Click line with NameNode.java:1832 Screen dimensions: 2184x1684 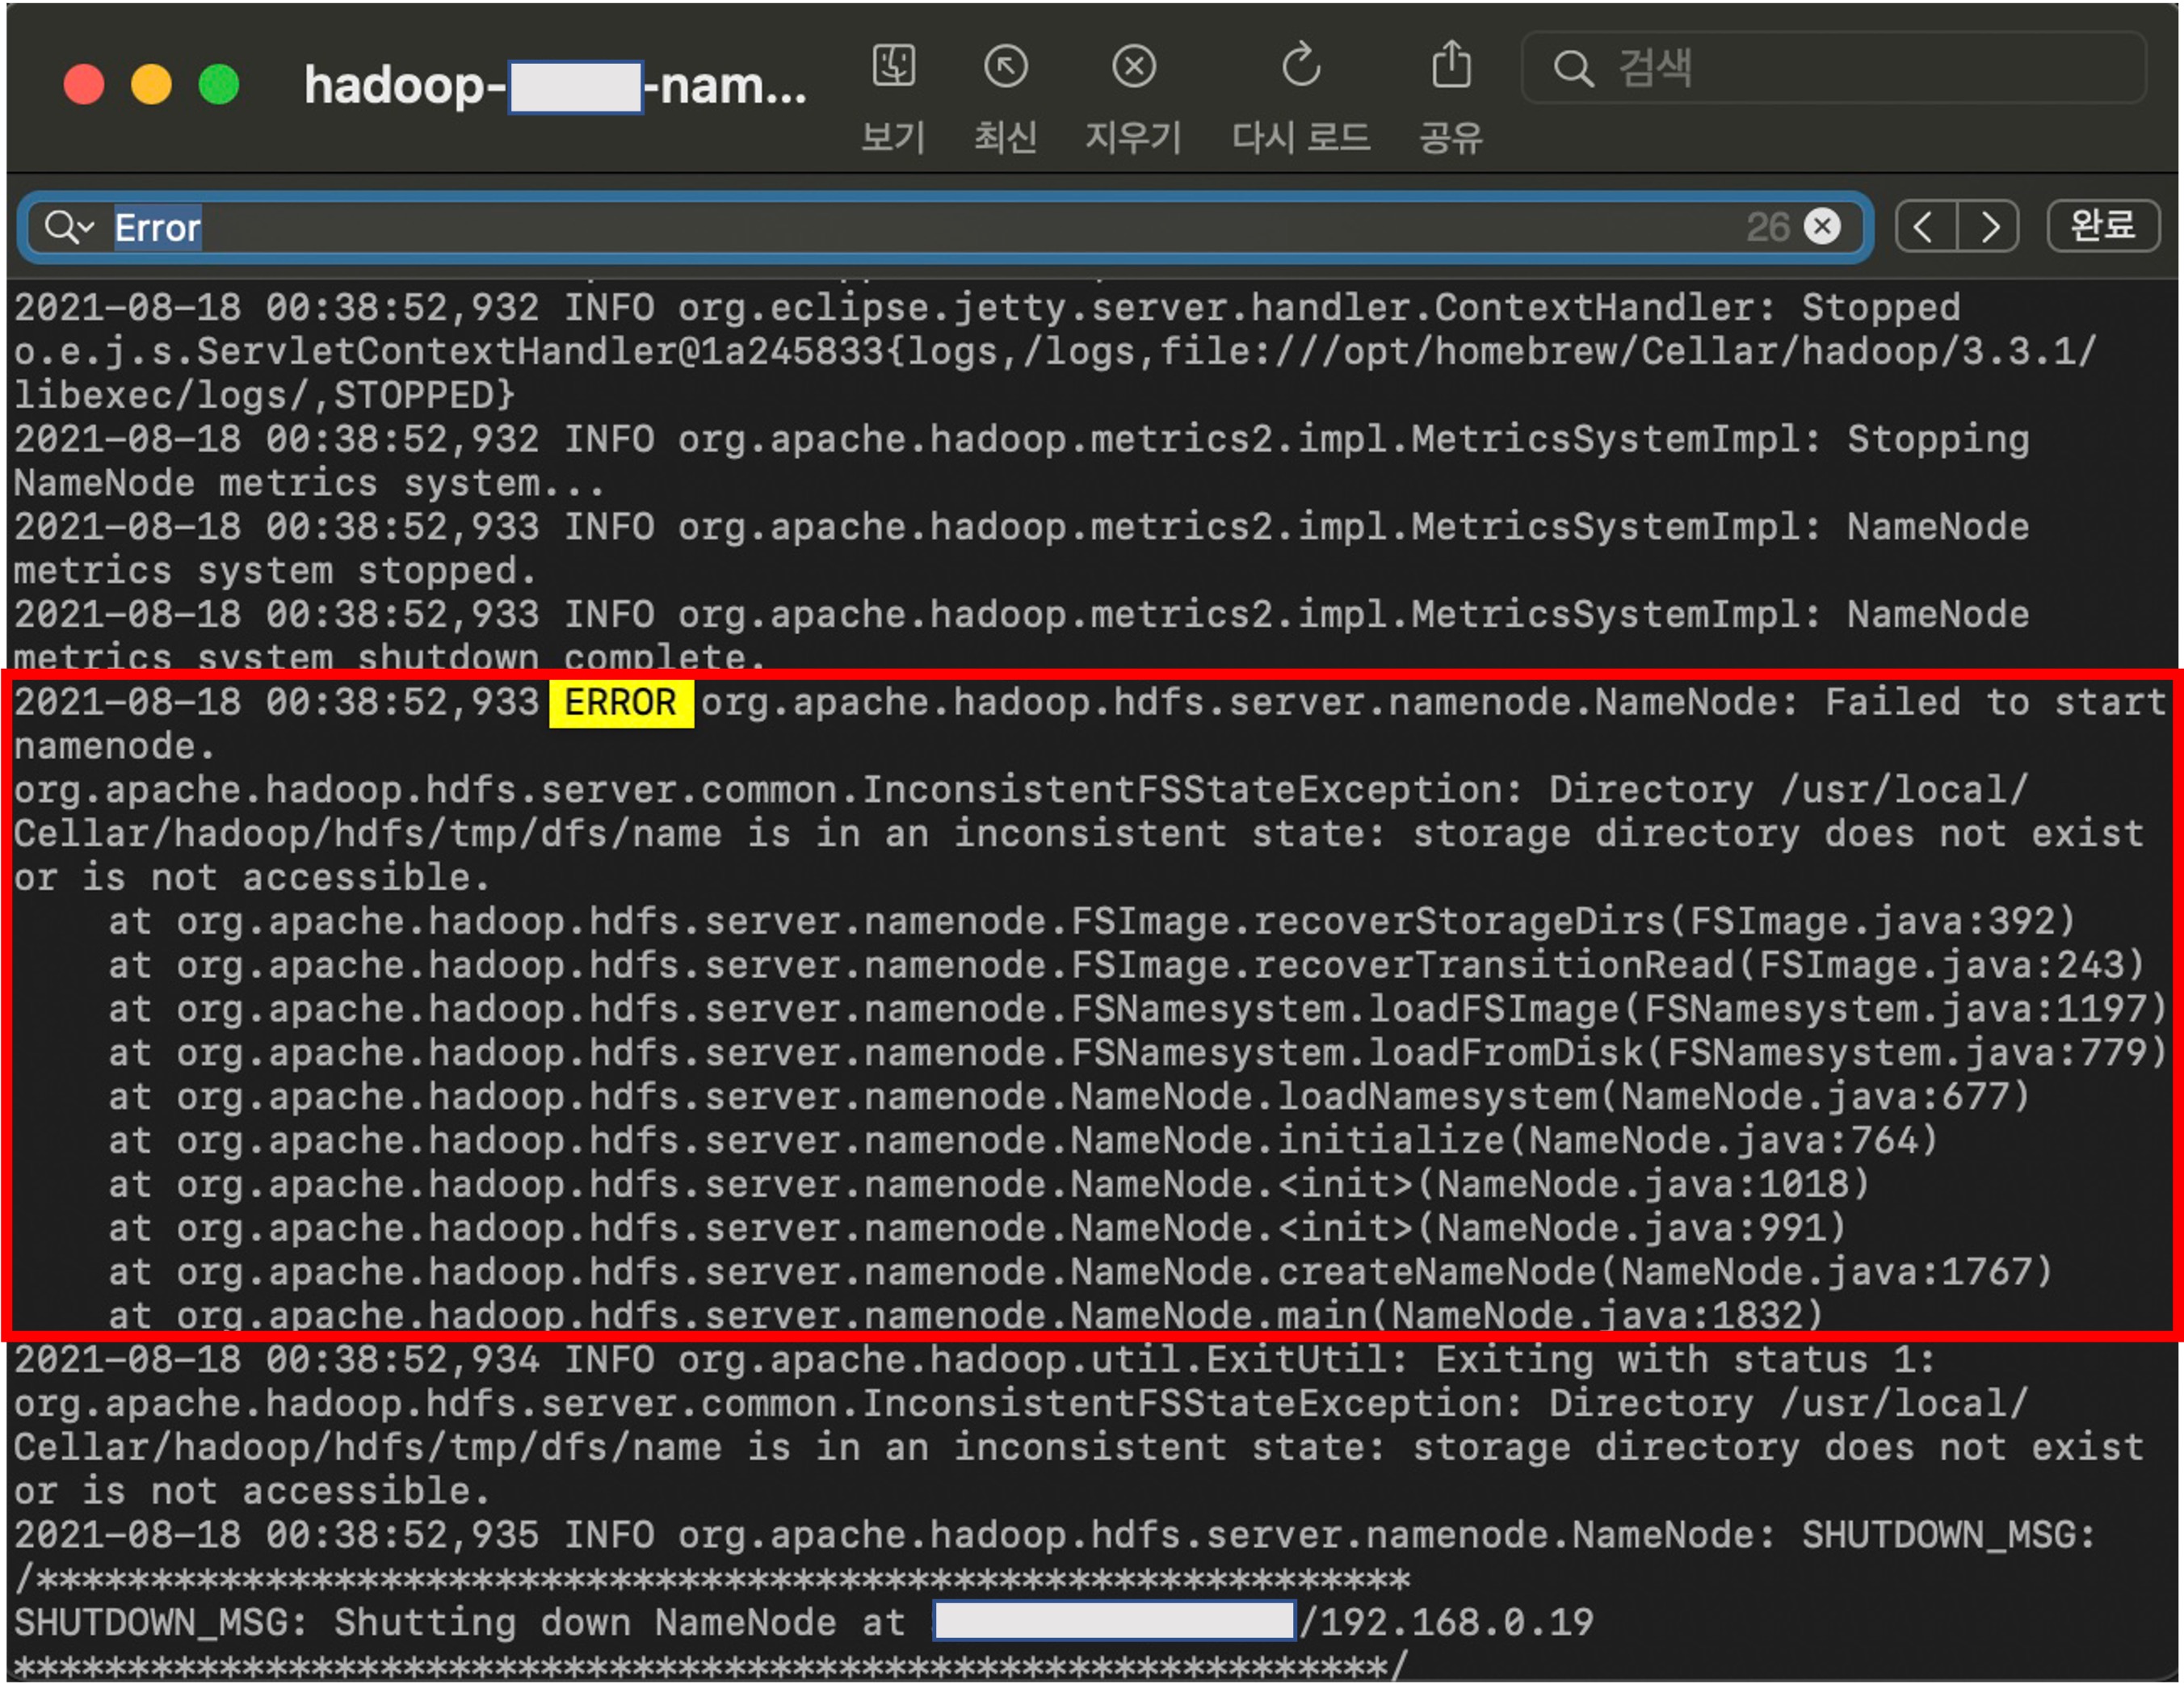point(966,1314)
